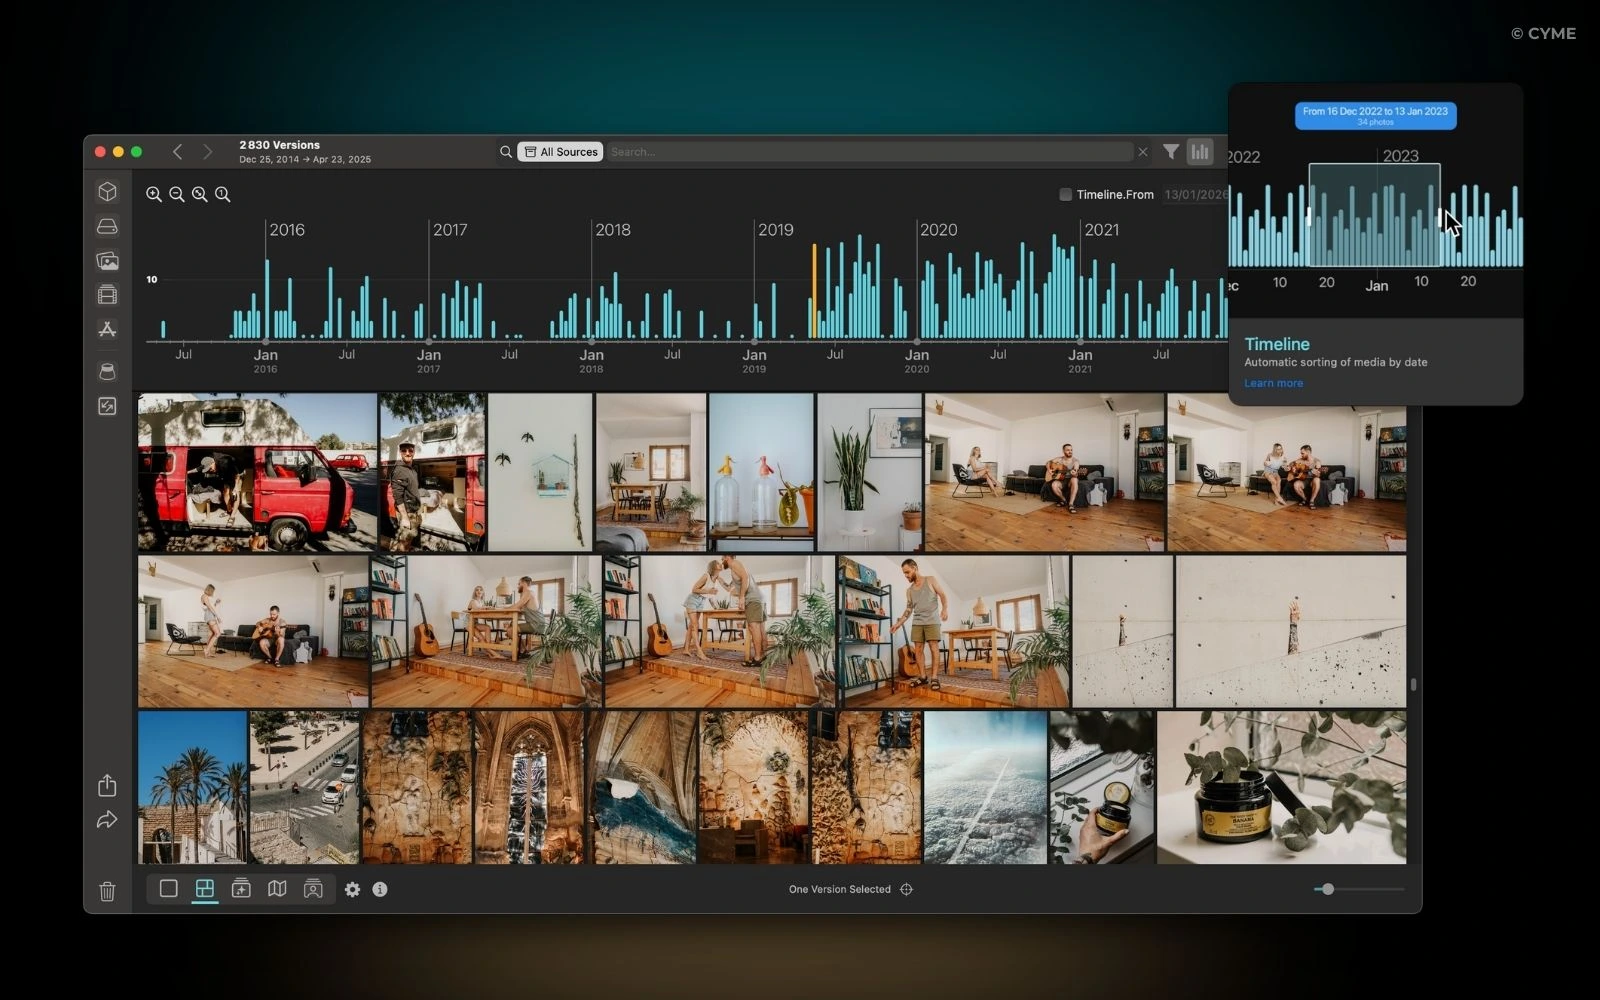Open the filter funnel icon
The height and width of the screenshot is (1000, 1600).
(1170, 151)
